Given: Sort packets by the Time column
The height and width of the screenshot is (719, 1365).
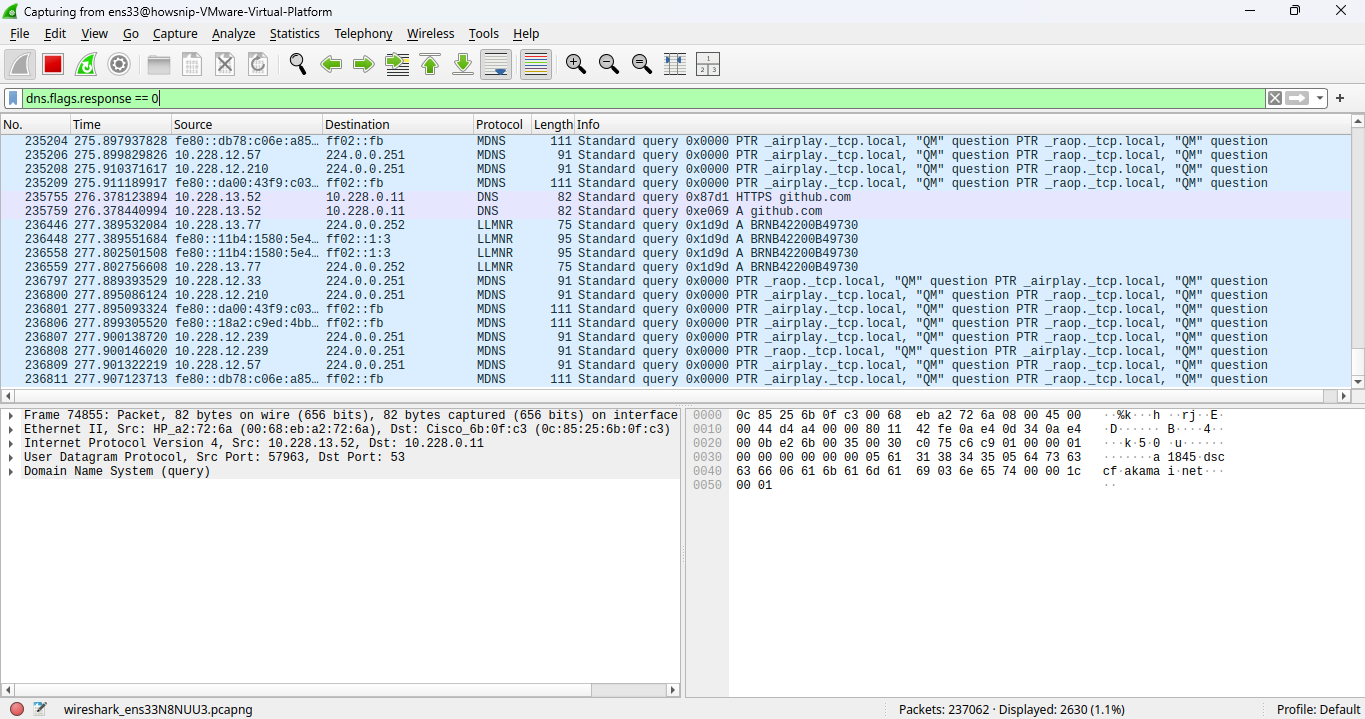Looking at the screenshot, I should tap(120, 125).
